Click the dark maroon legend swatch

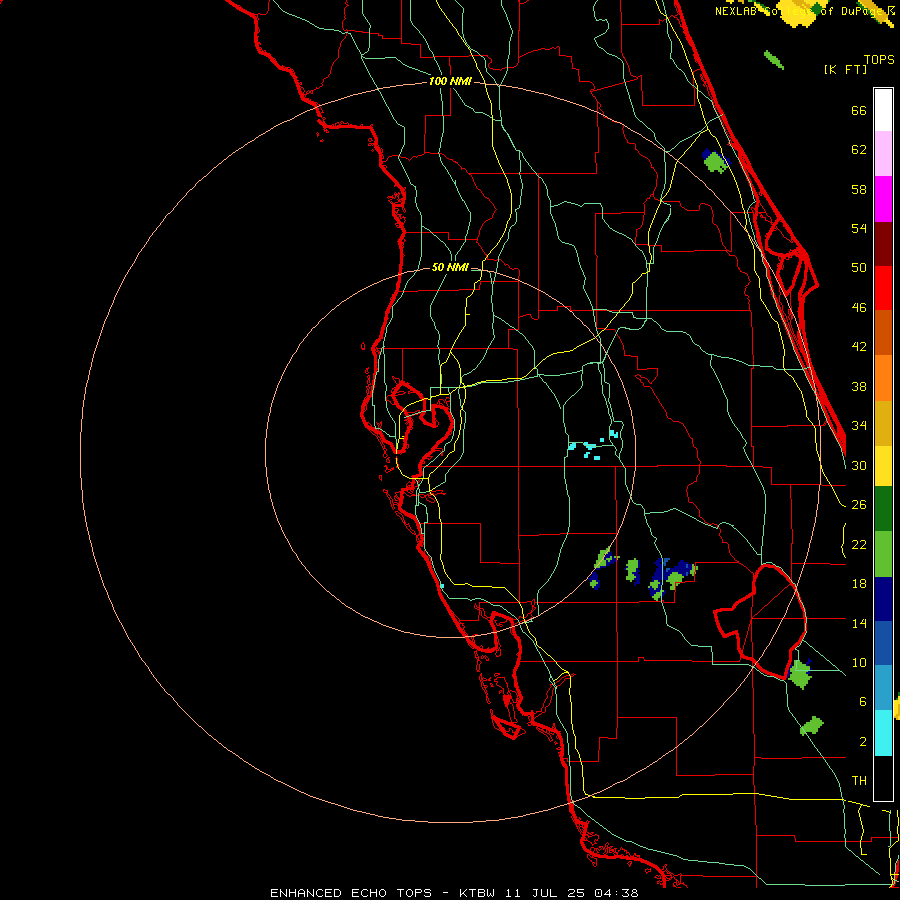click(x=883, y=244)
